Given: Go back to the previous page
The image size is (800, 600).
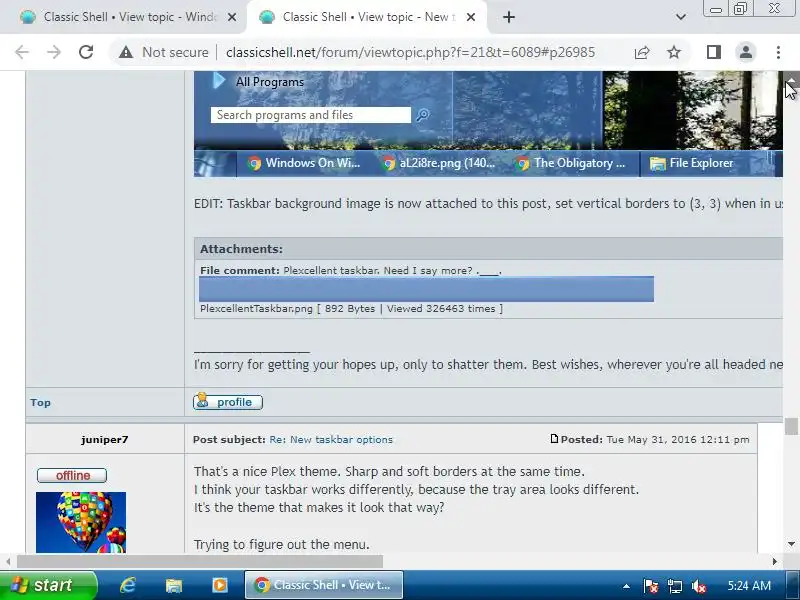Looking at the screenshot, I should point(22,52).
